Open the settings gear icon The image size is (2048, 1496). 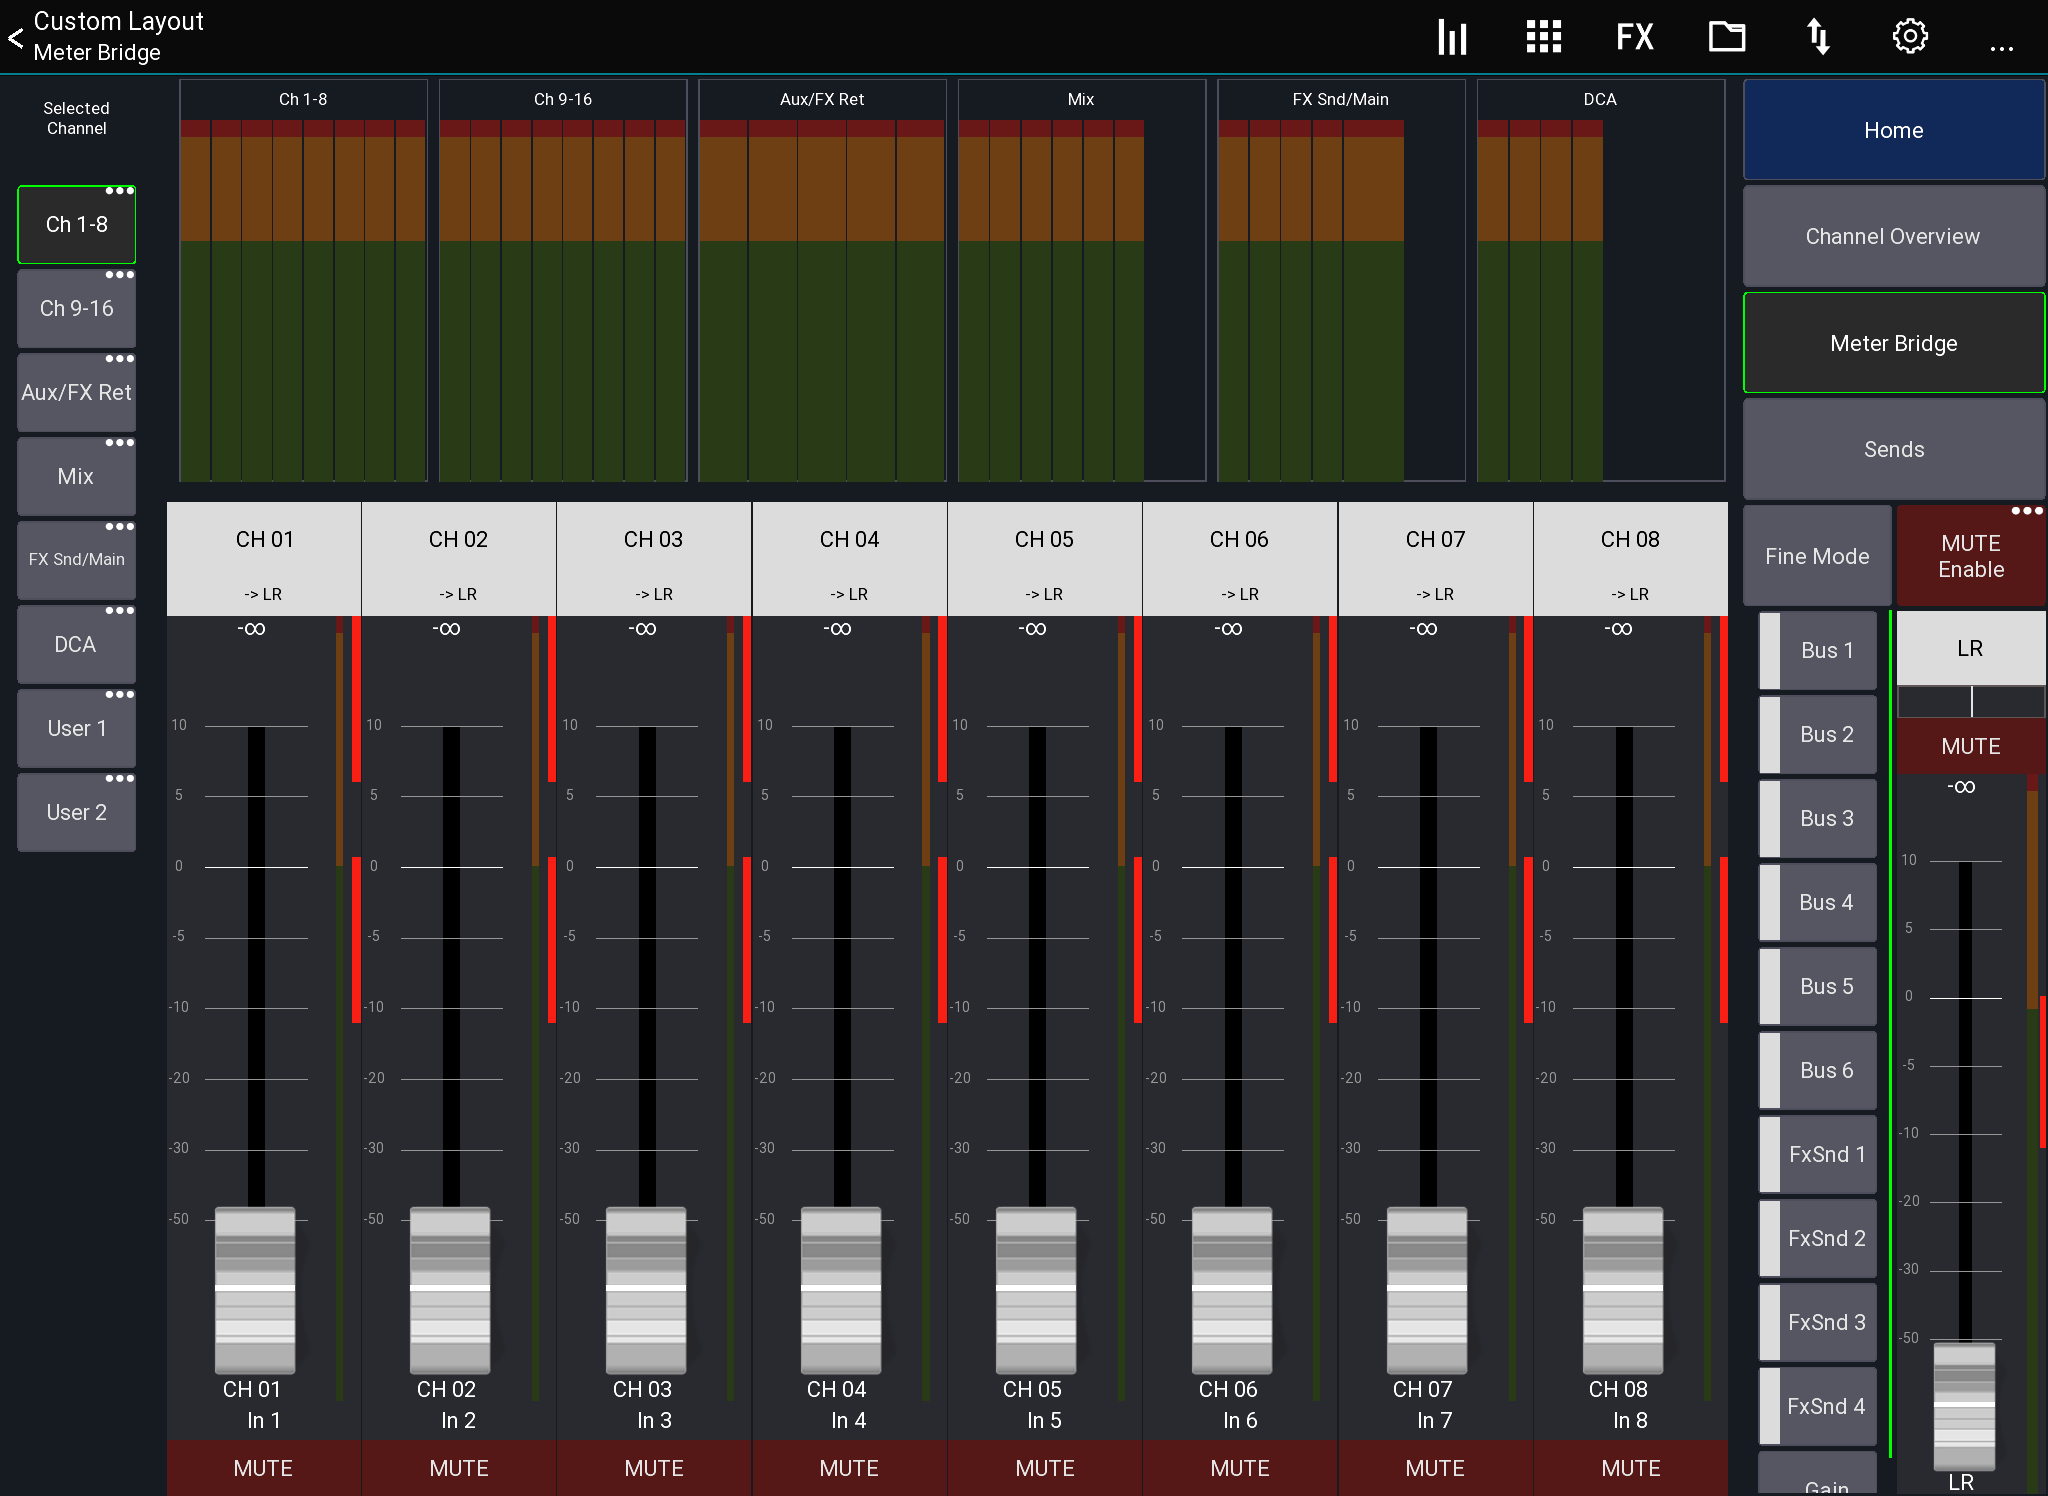click(1910, 37)
